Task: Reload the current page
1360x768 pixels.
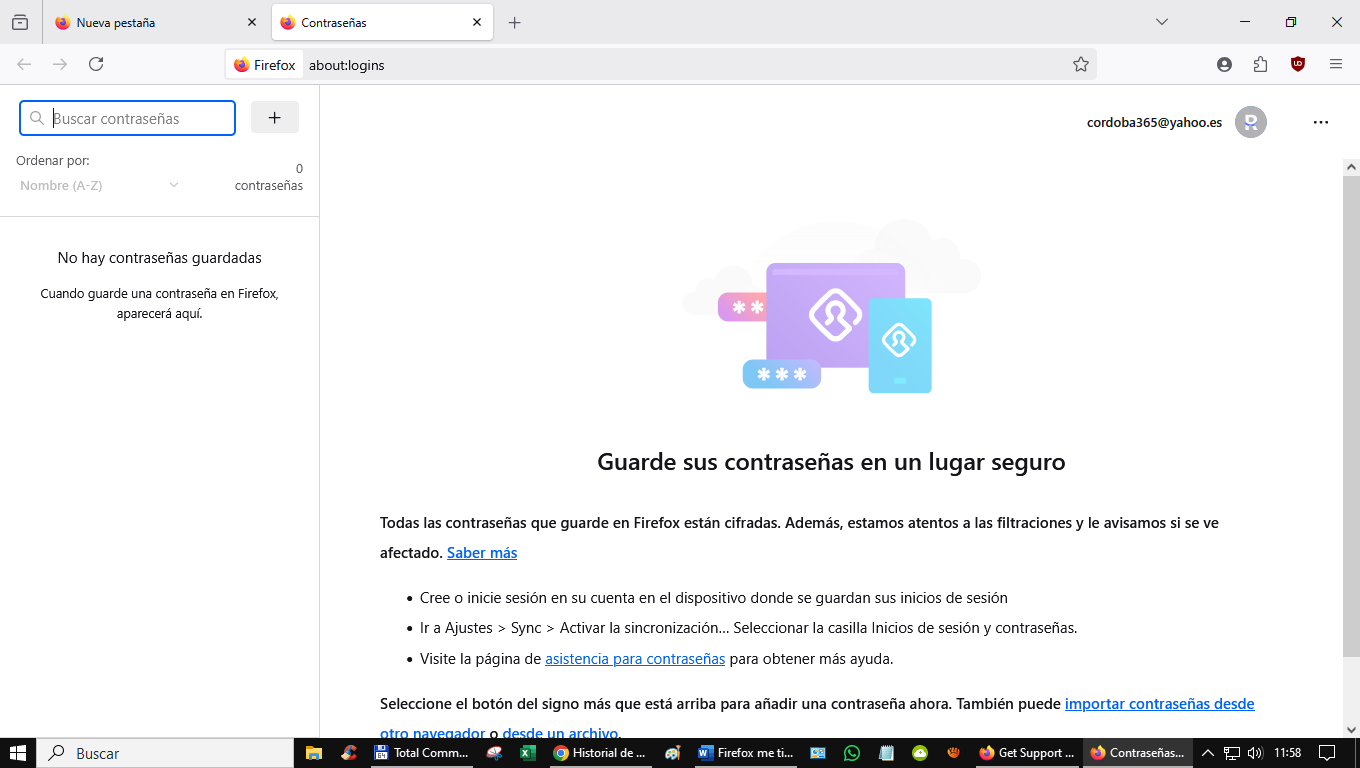Action: 96,64
